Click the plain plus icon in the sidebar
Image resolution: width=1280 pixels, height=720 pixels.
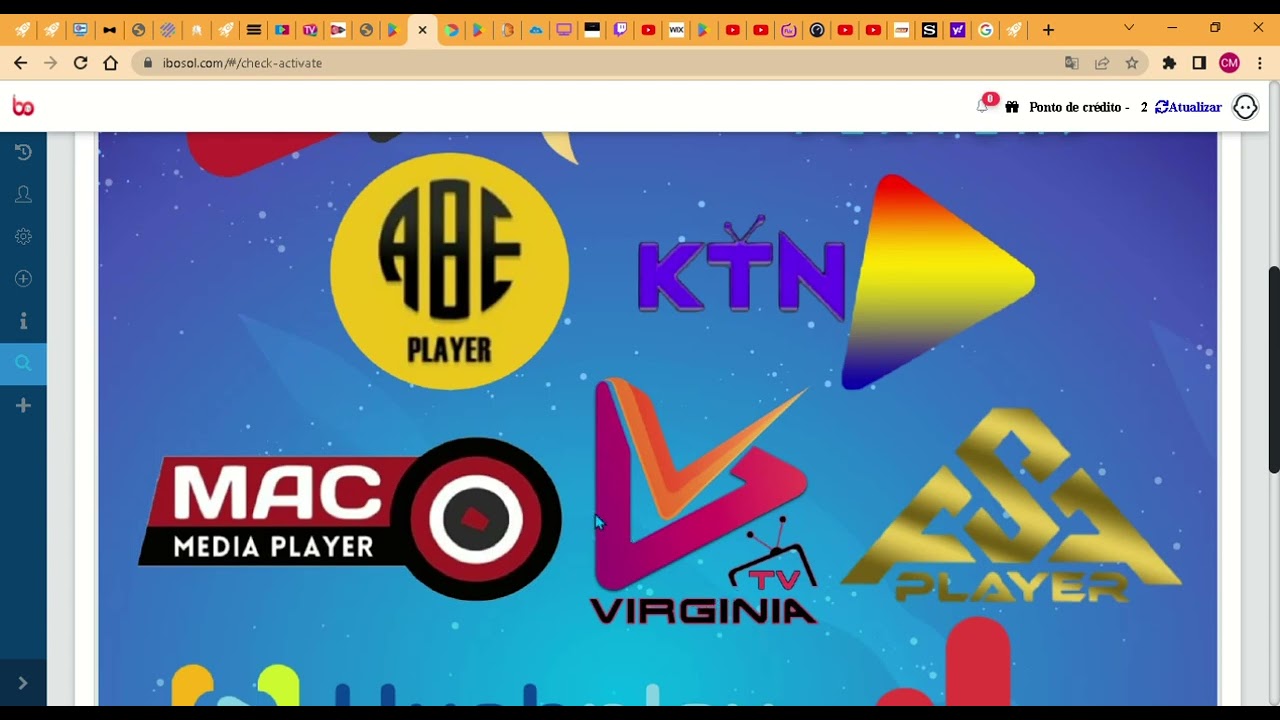[23, 405]
